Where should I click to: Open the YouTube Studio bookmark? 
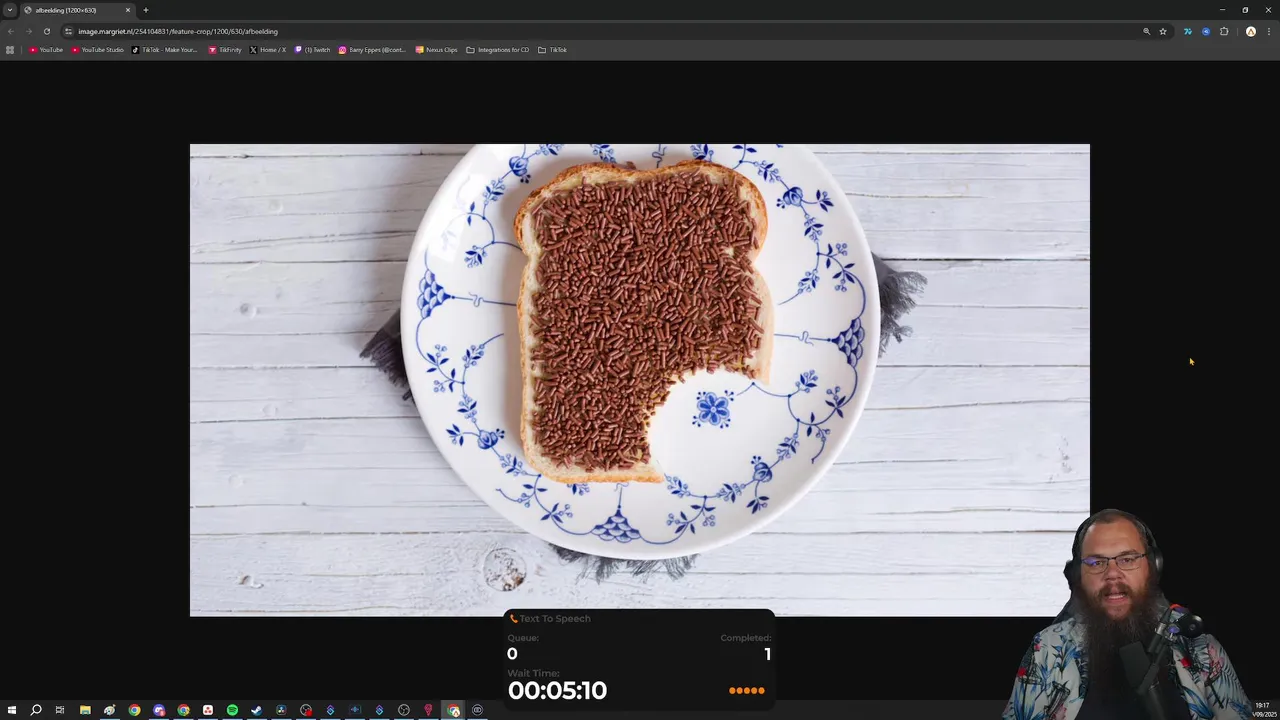click(98, 50)
